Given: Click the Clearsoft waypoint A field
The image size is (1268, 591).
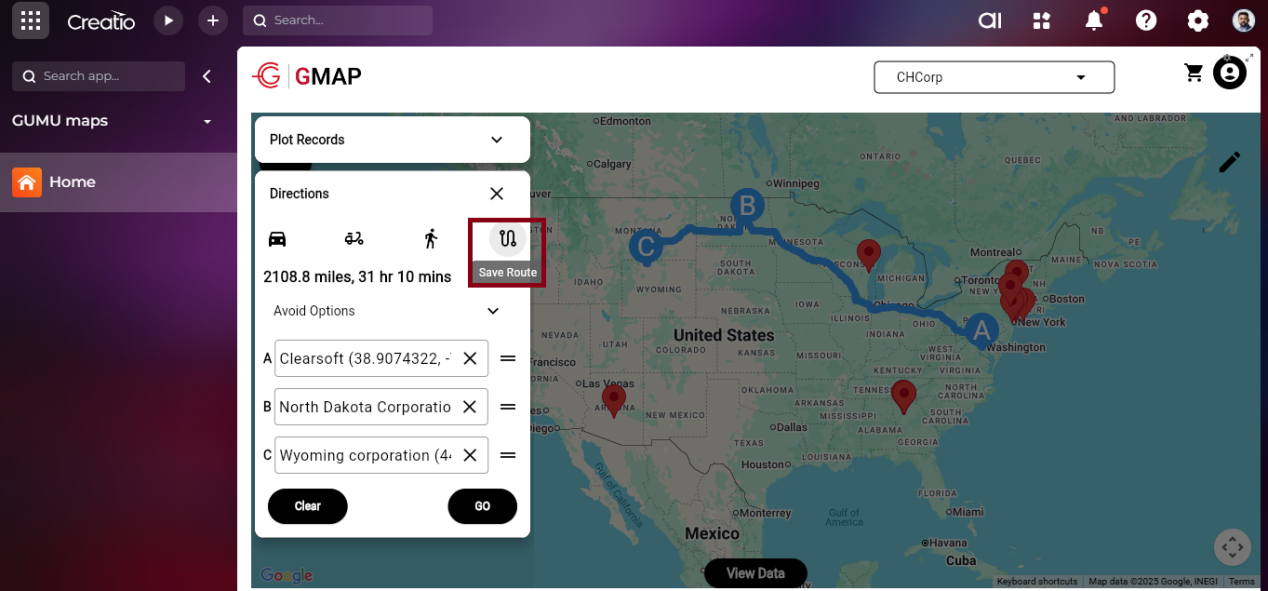Looking at the screenshot, I should click(381, 358).
